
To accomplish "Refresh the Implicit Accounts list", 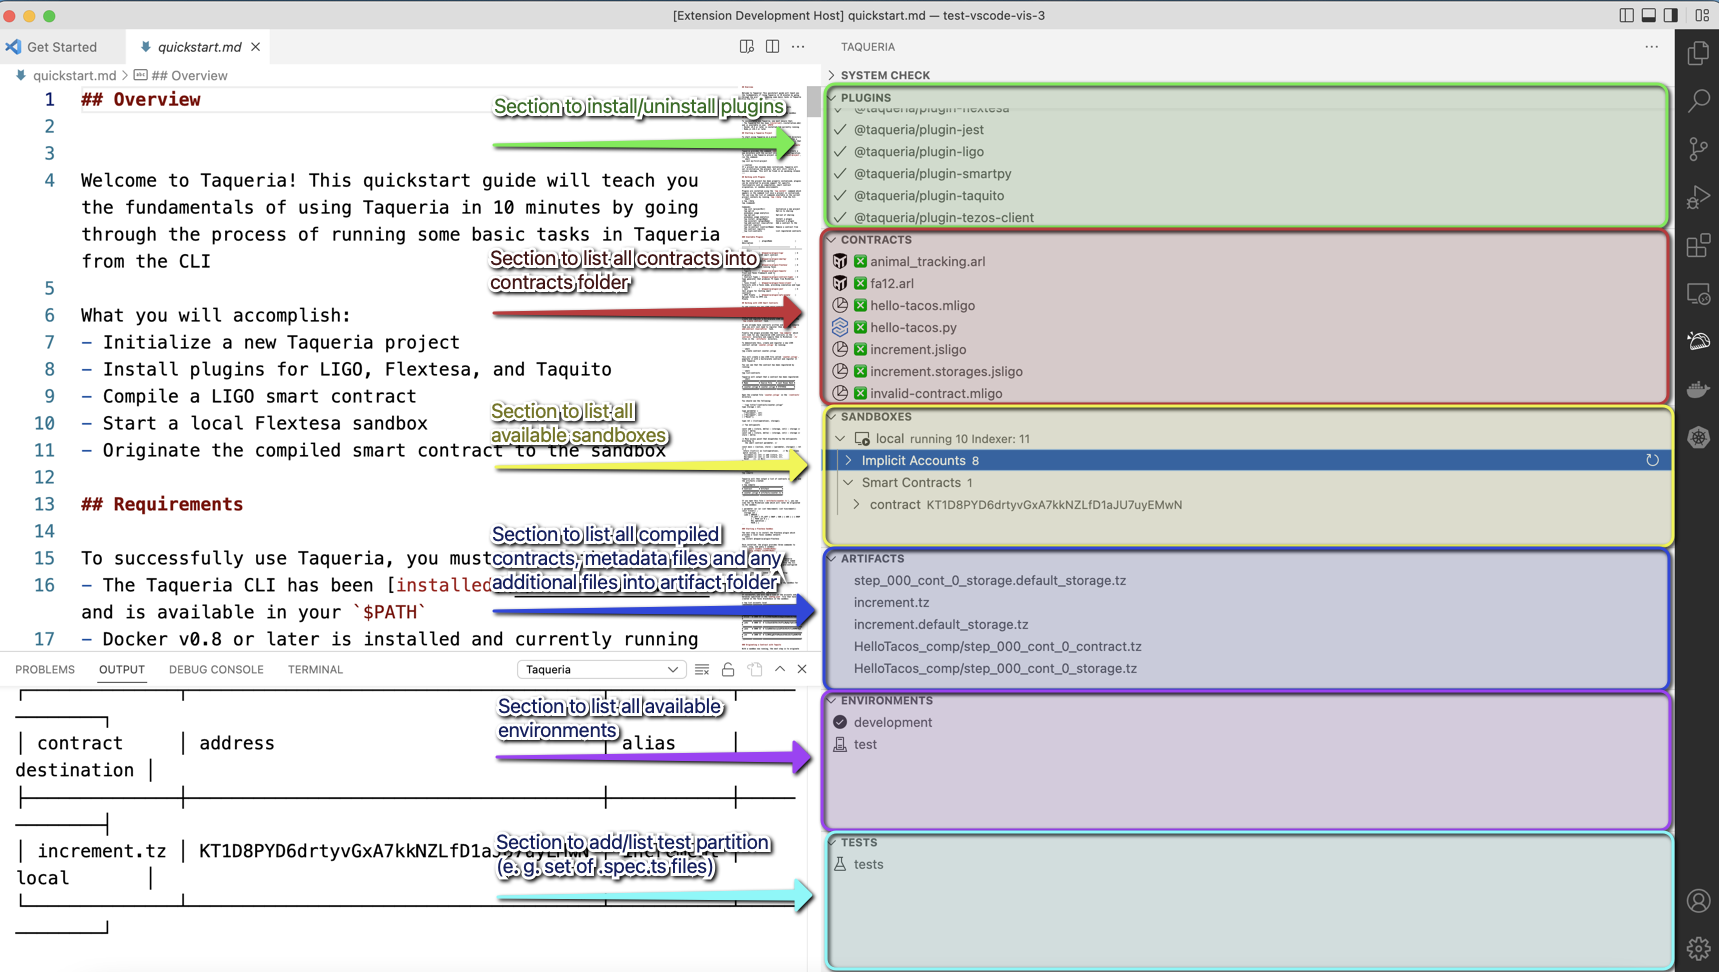I will coord(1652,460).
